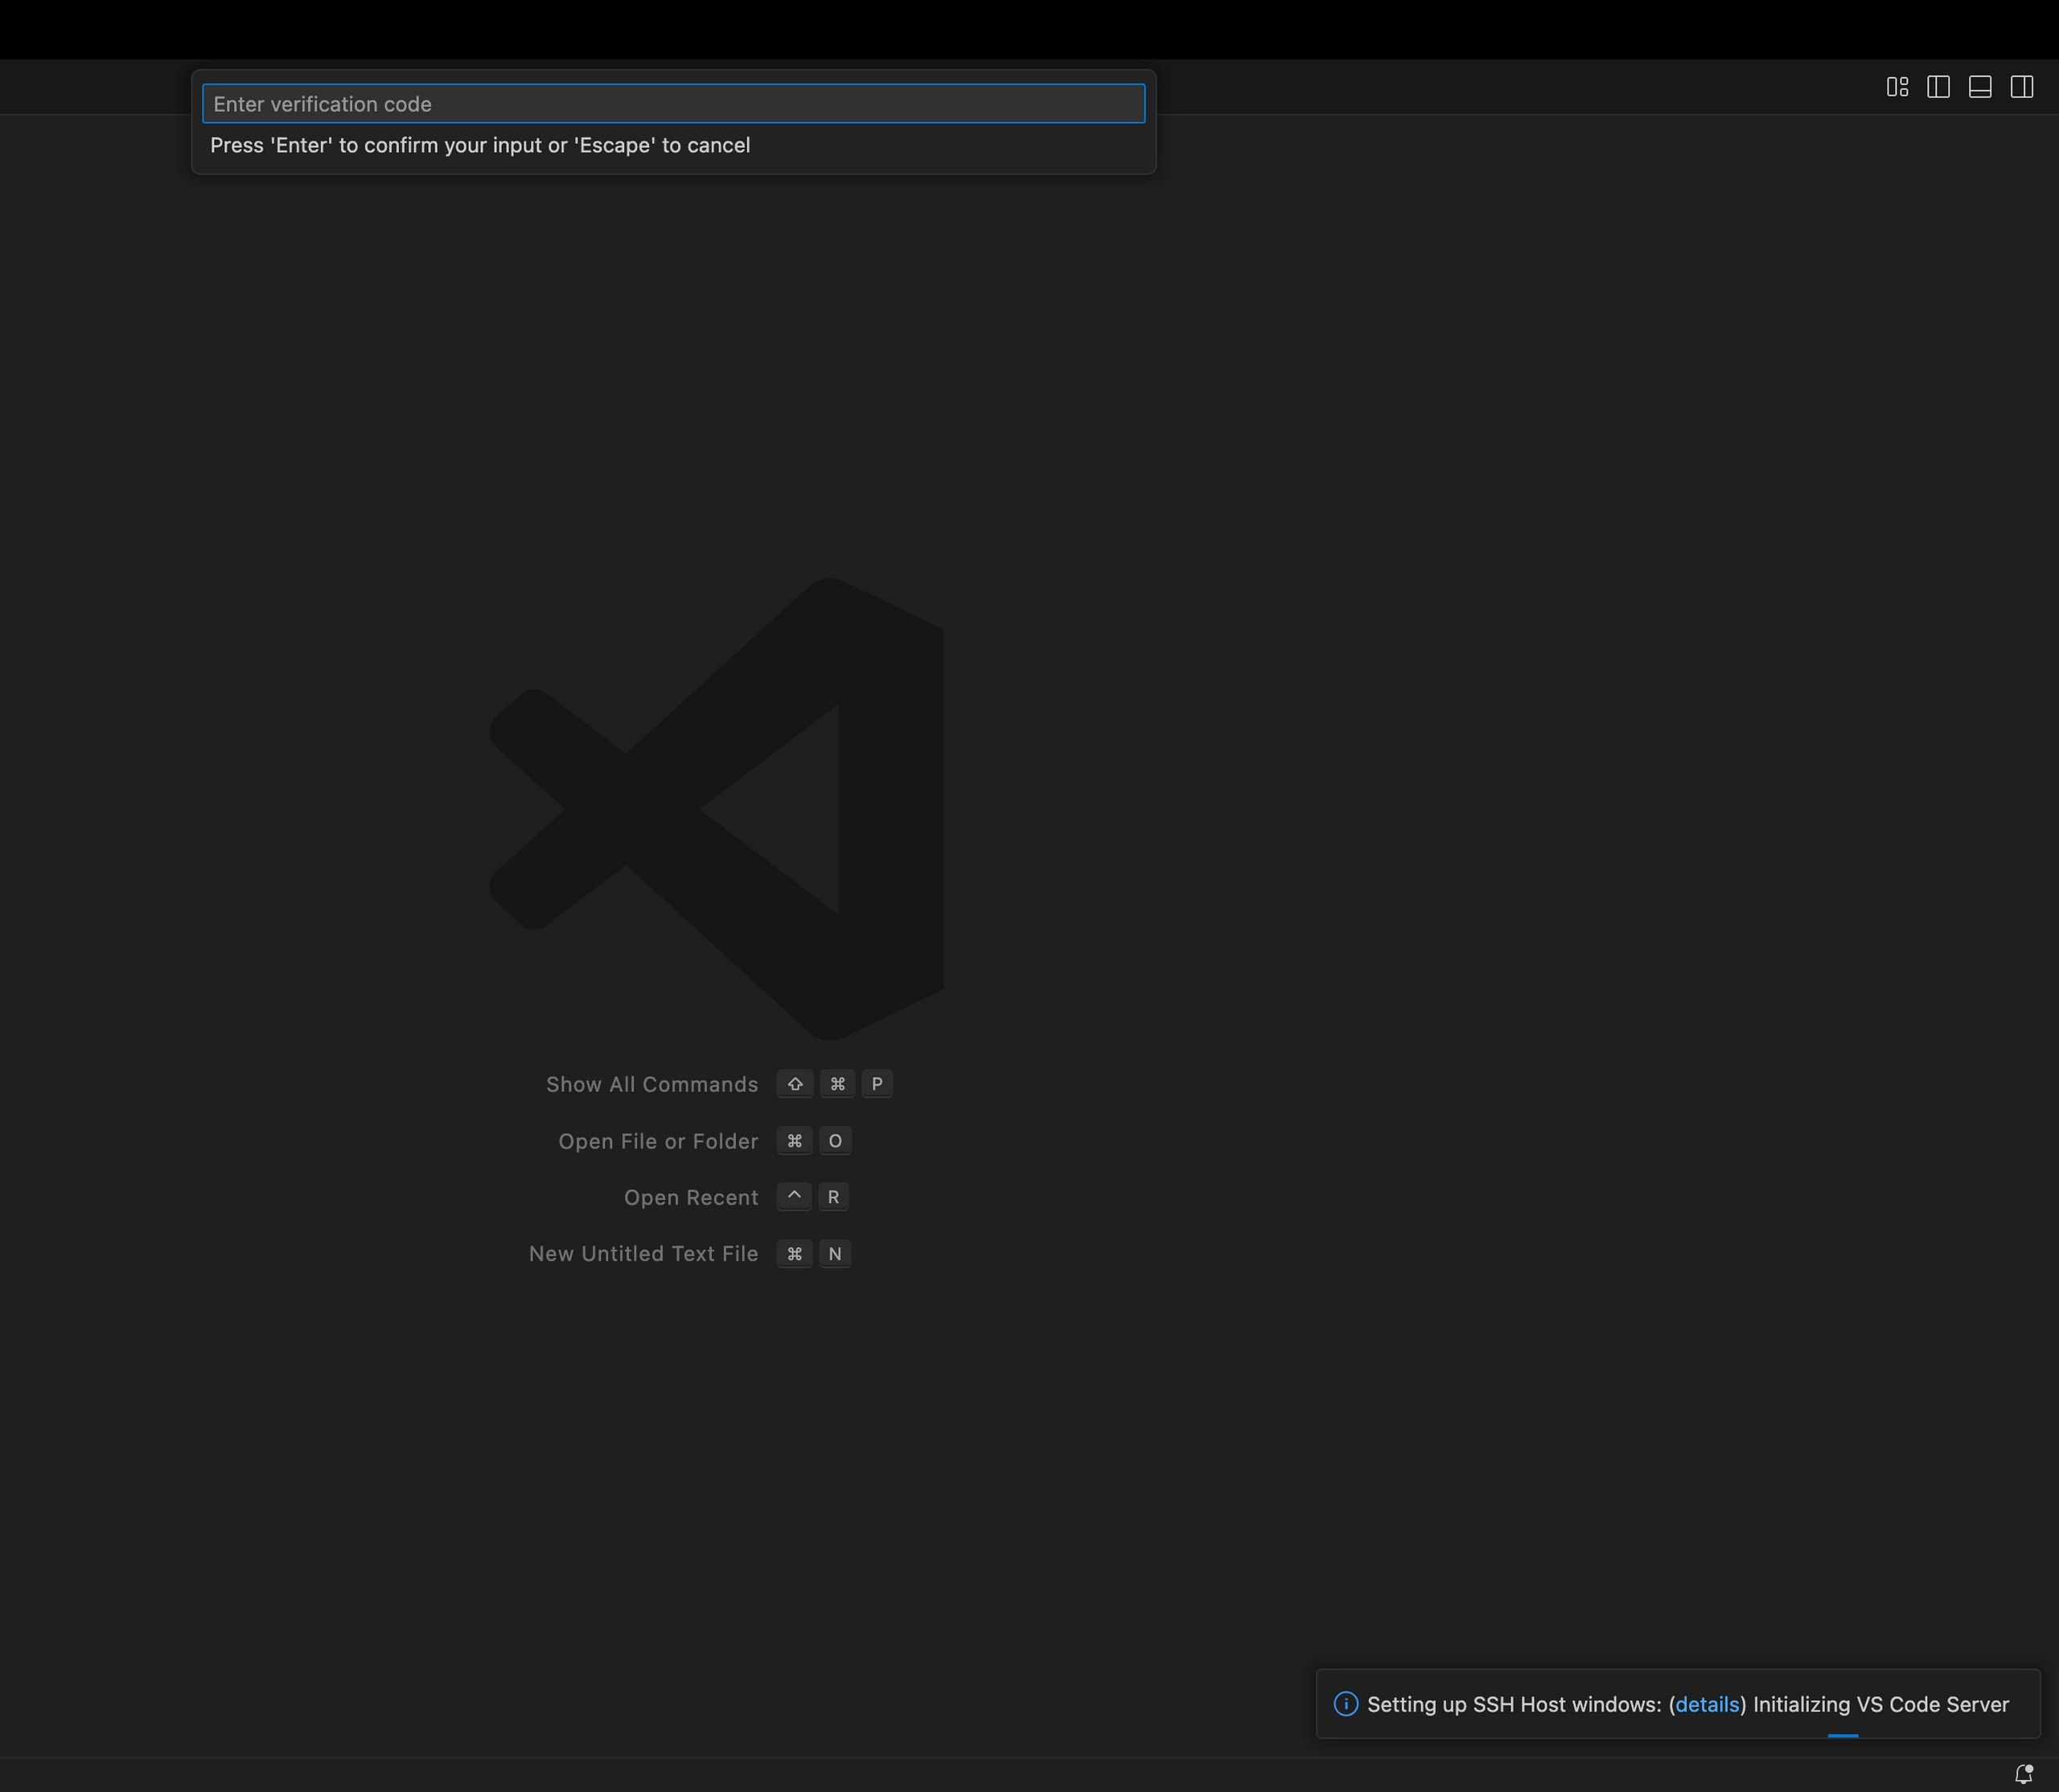Click the Show All Commands label
The image size is (2059, 1792).
point(652,1084)
